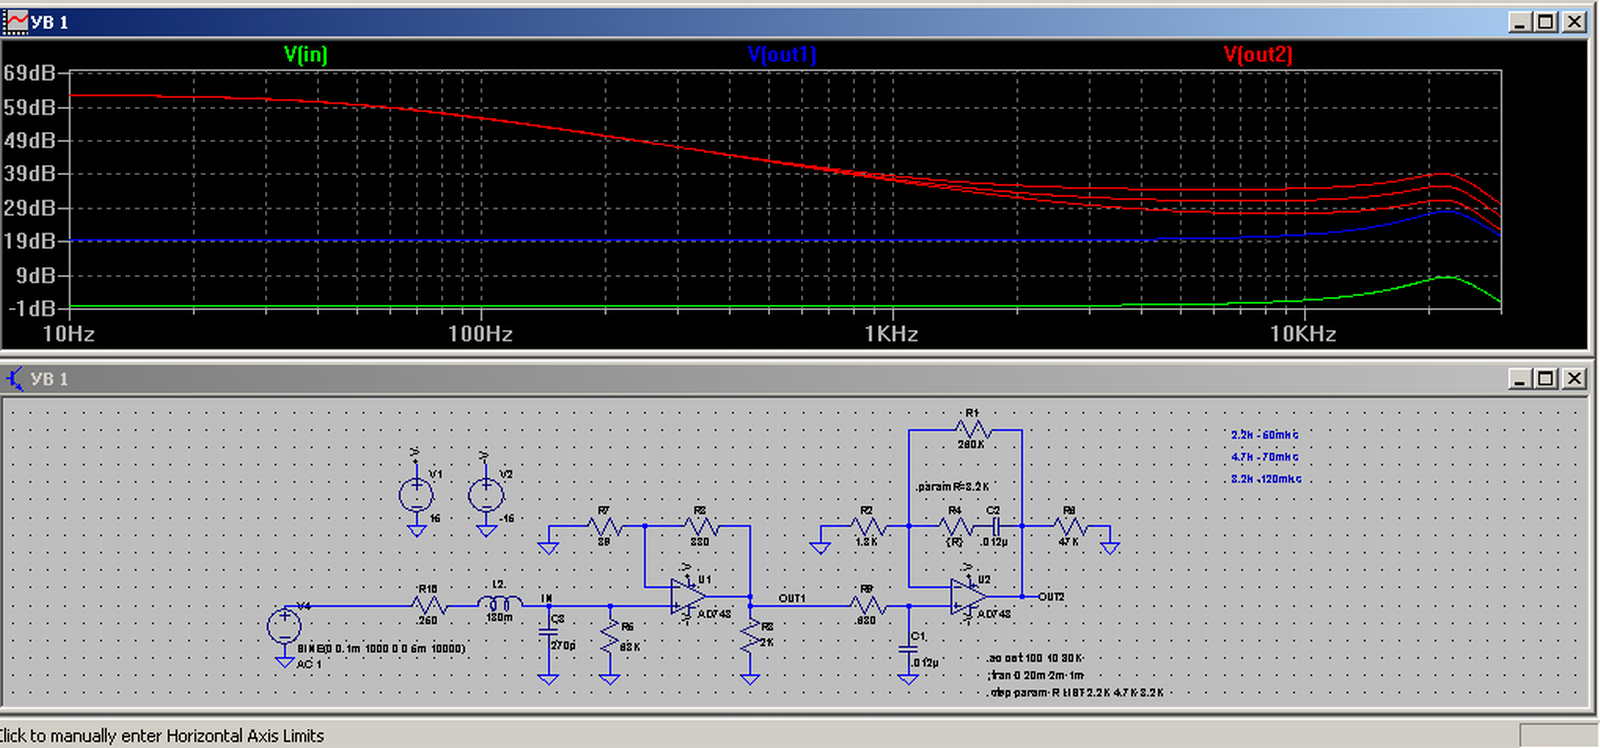The height and width of the screenshot is (748, 1600).
Task: Click the waveform window title icon
Action: tap(17, 21)
